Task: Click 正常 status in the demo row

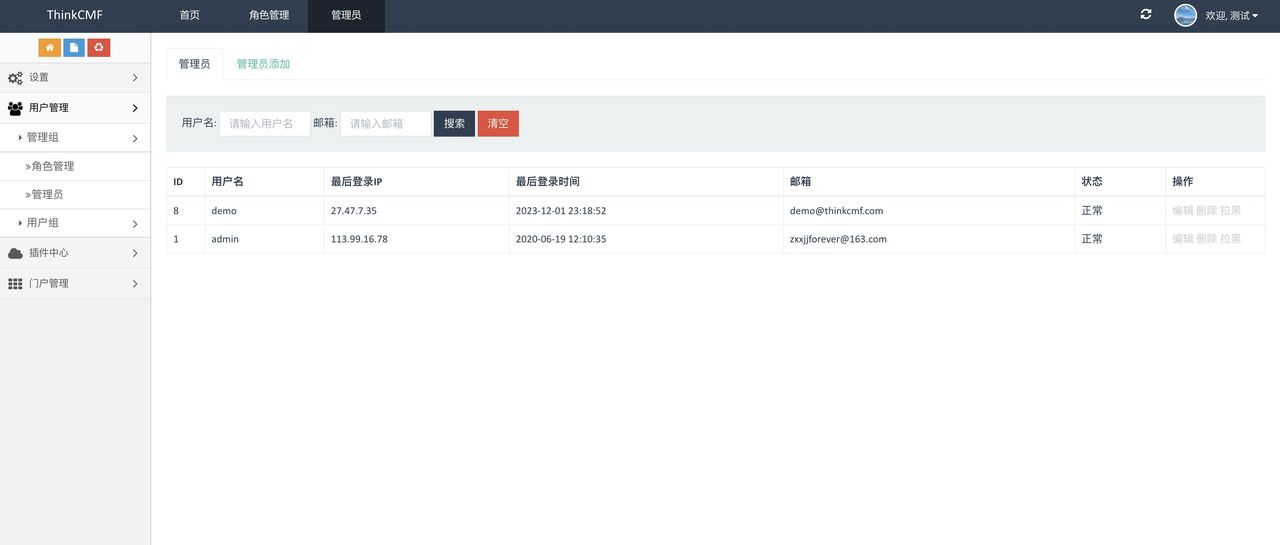Action: coord(1092,211)
